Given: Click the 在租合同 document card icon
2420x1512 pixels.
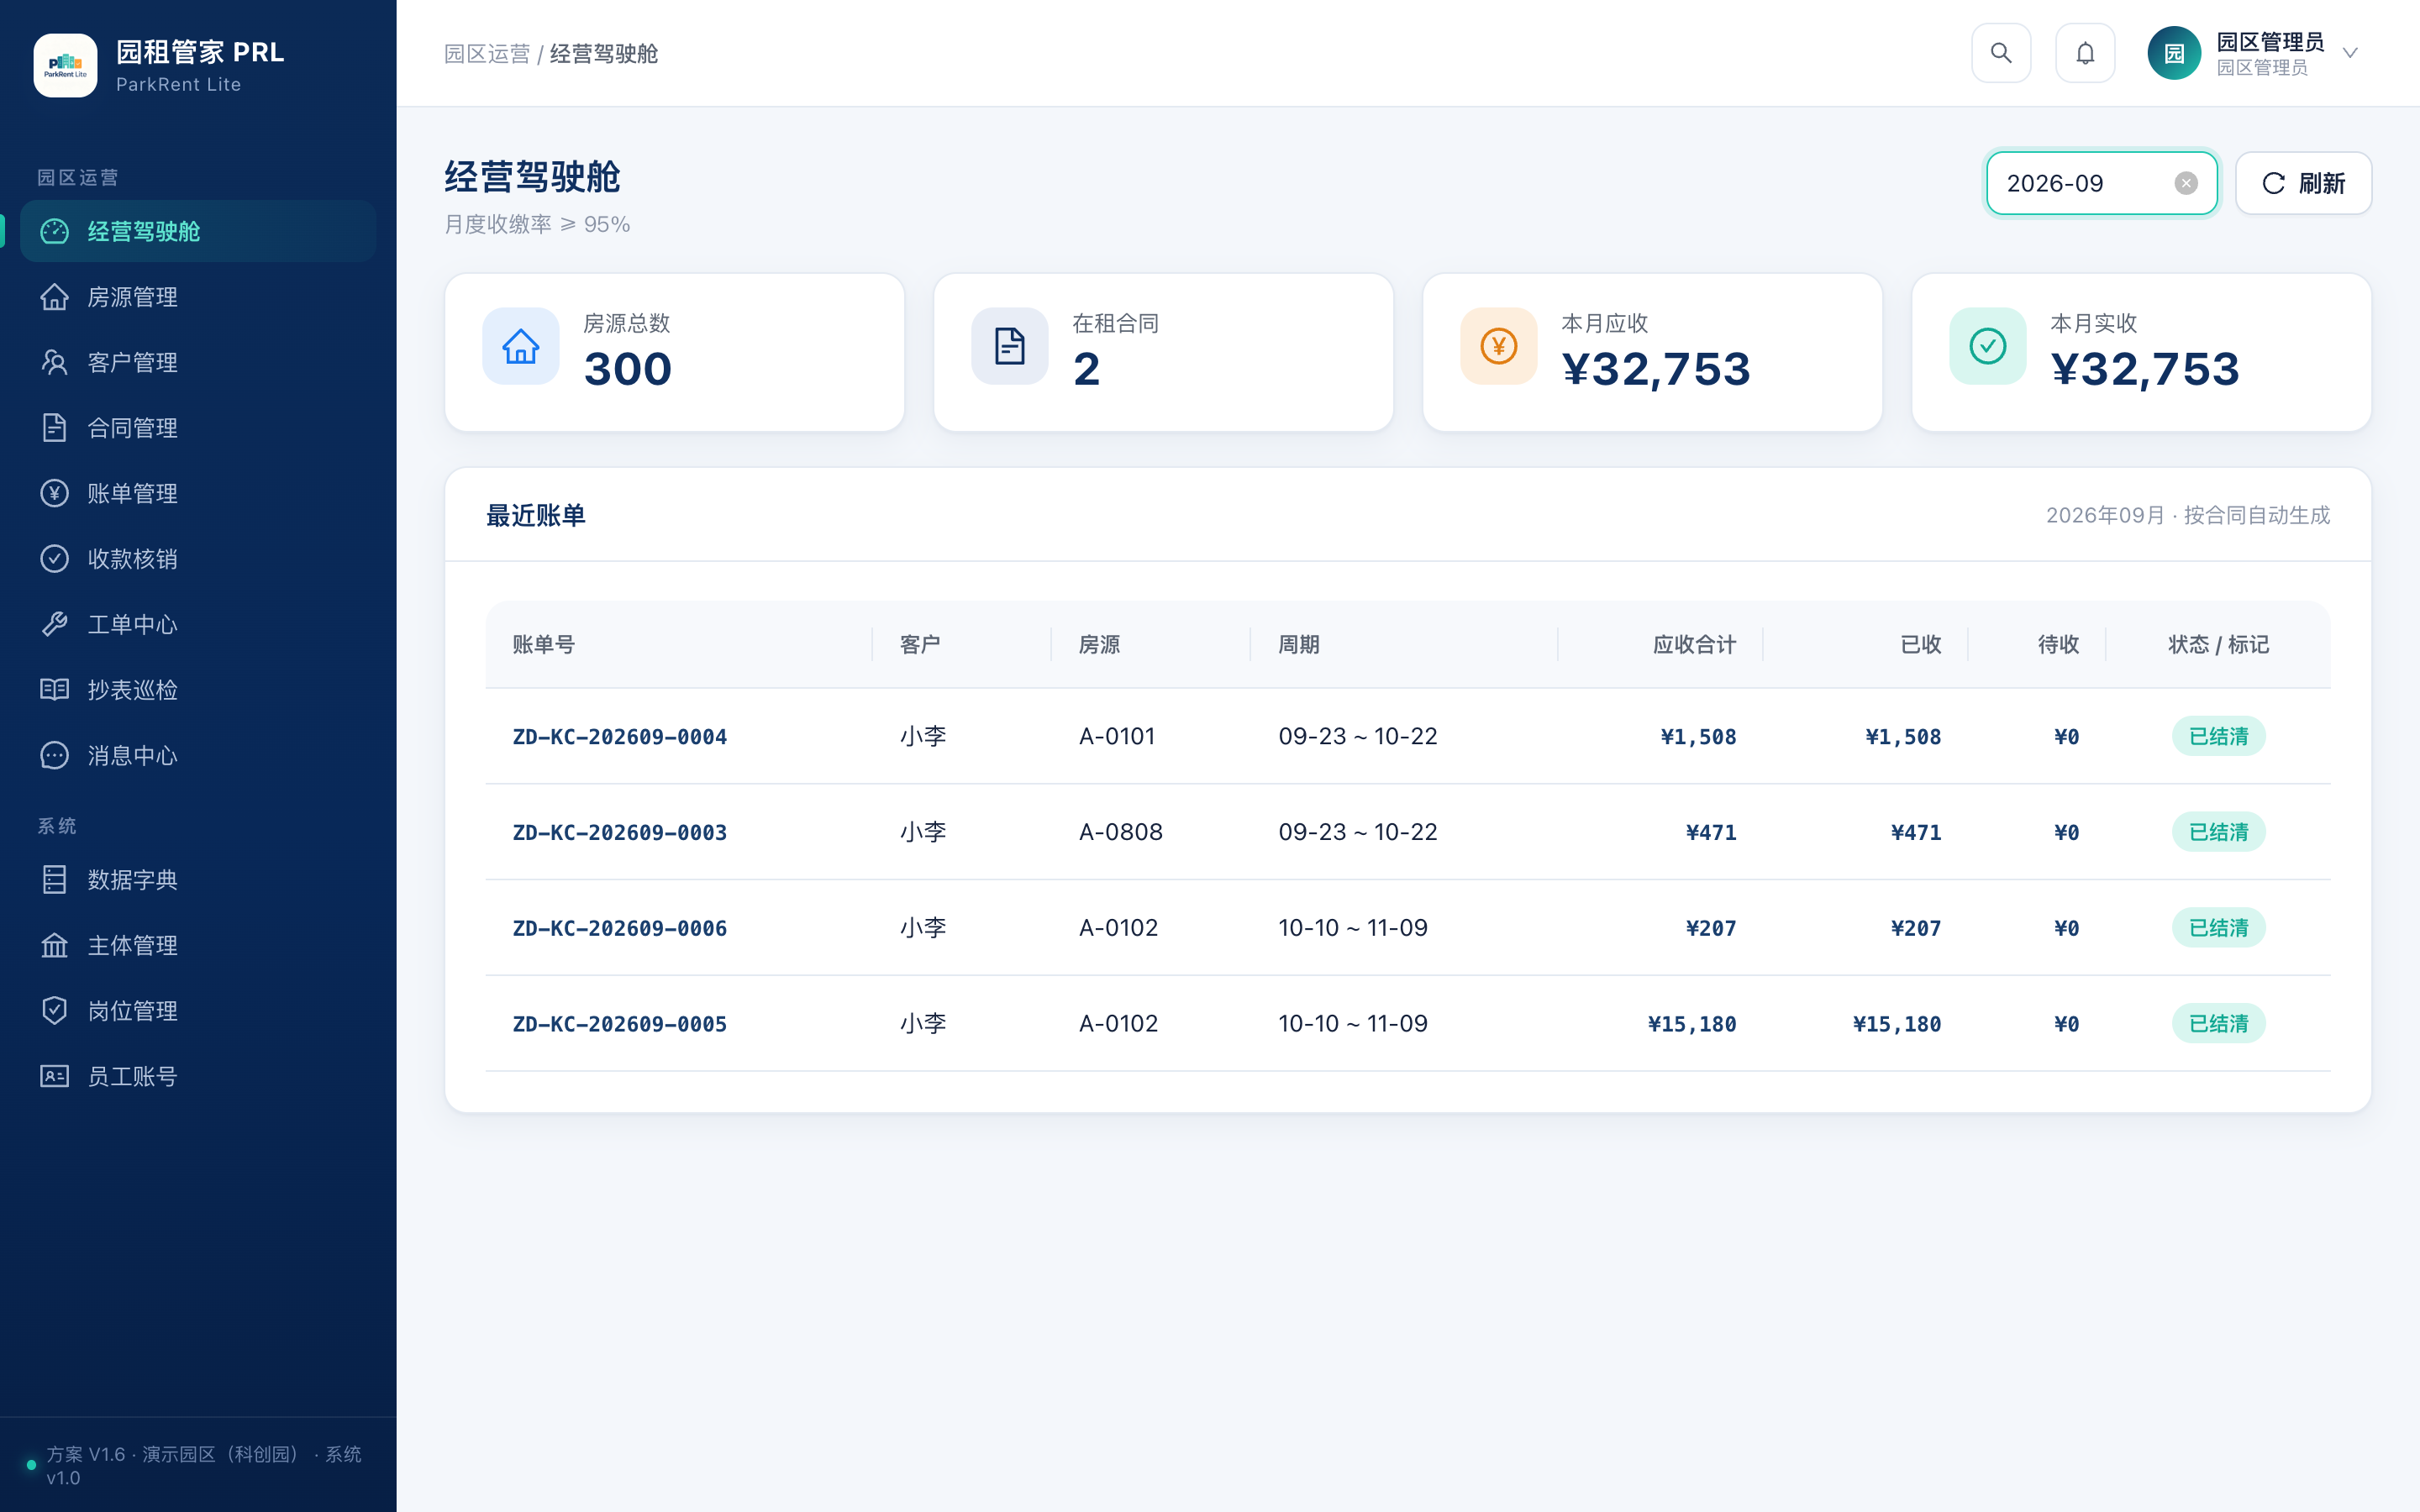Looking at the screenshot, I should [x=1009, y=346].
